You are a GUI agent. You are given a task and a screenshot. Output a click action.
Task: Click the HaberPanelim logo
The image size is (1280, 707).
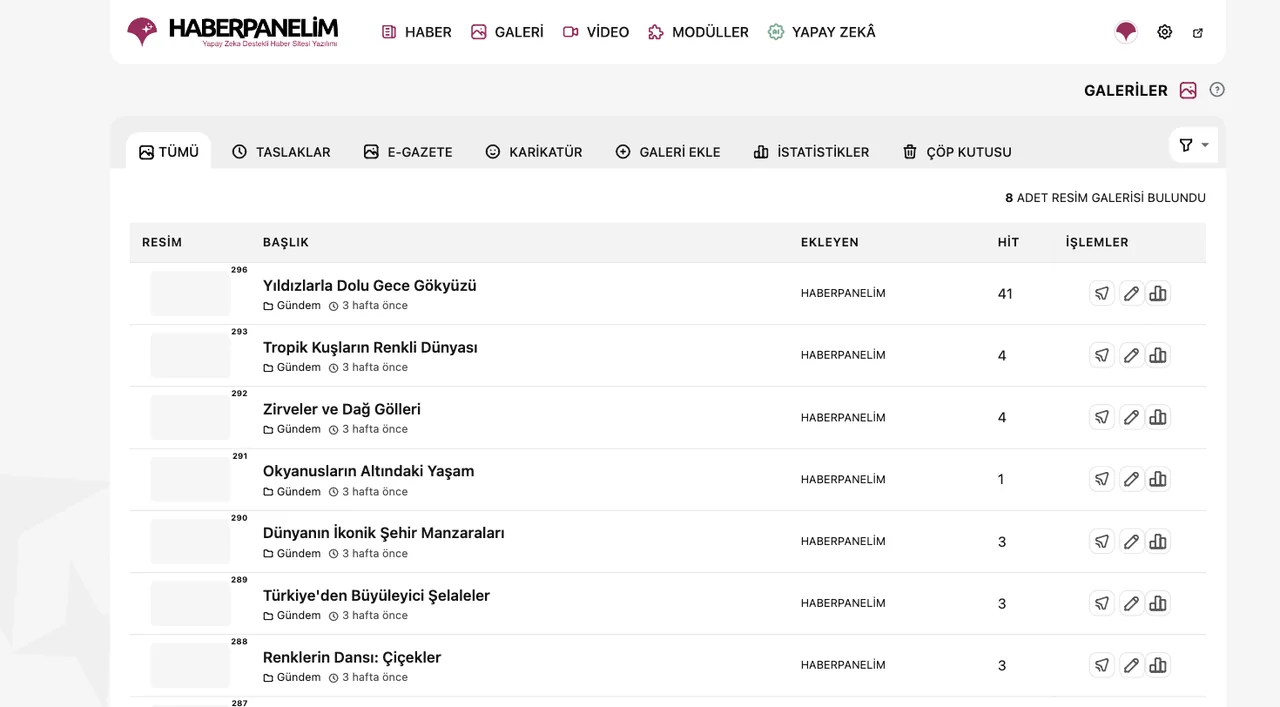[232, 32]
